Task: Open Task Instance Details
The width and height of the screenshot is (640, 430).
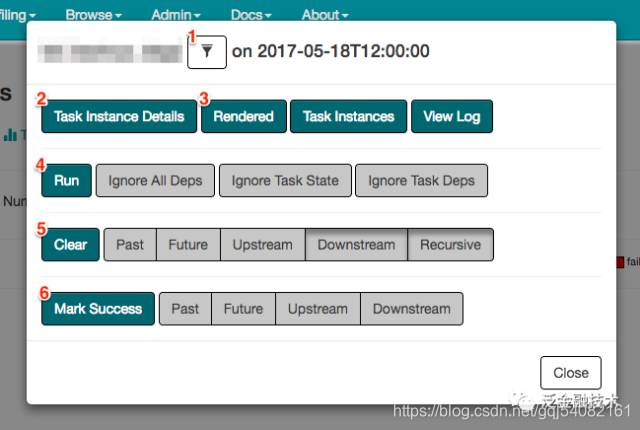Action: tap(119, 116)
